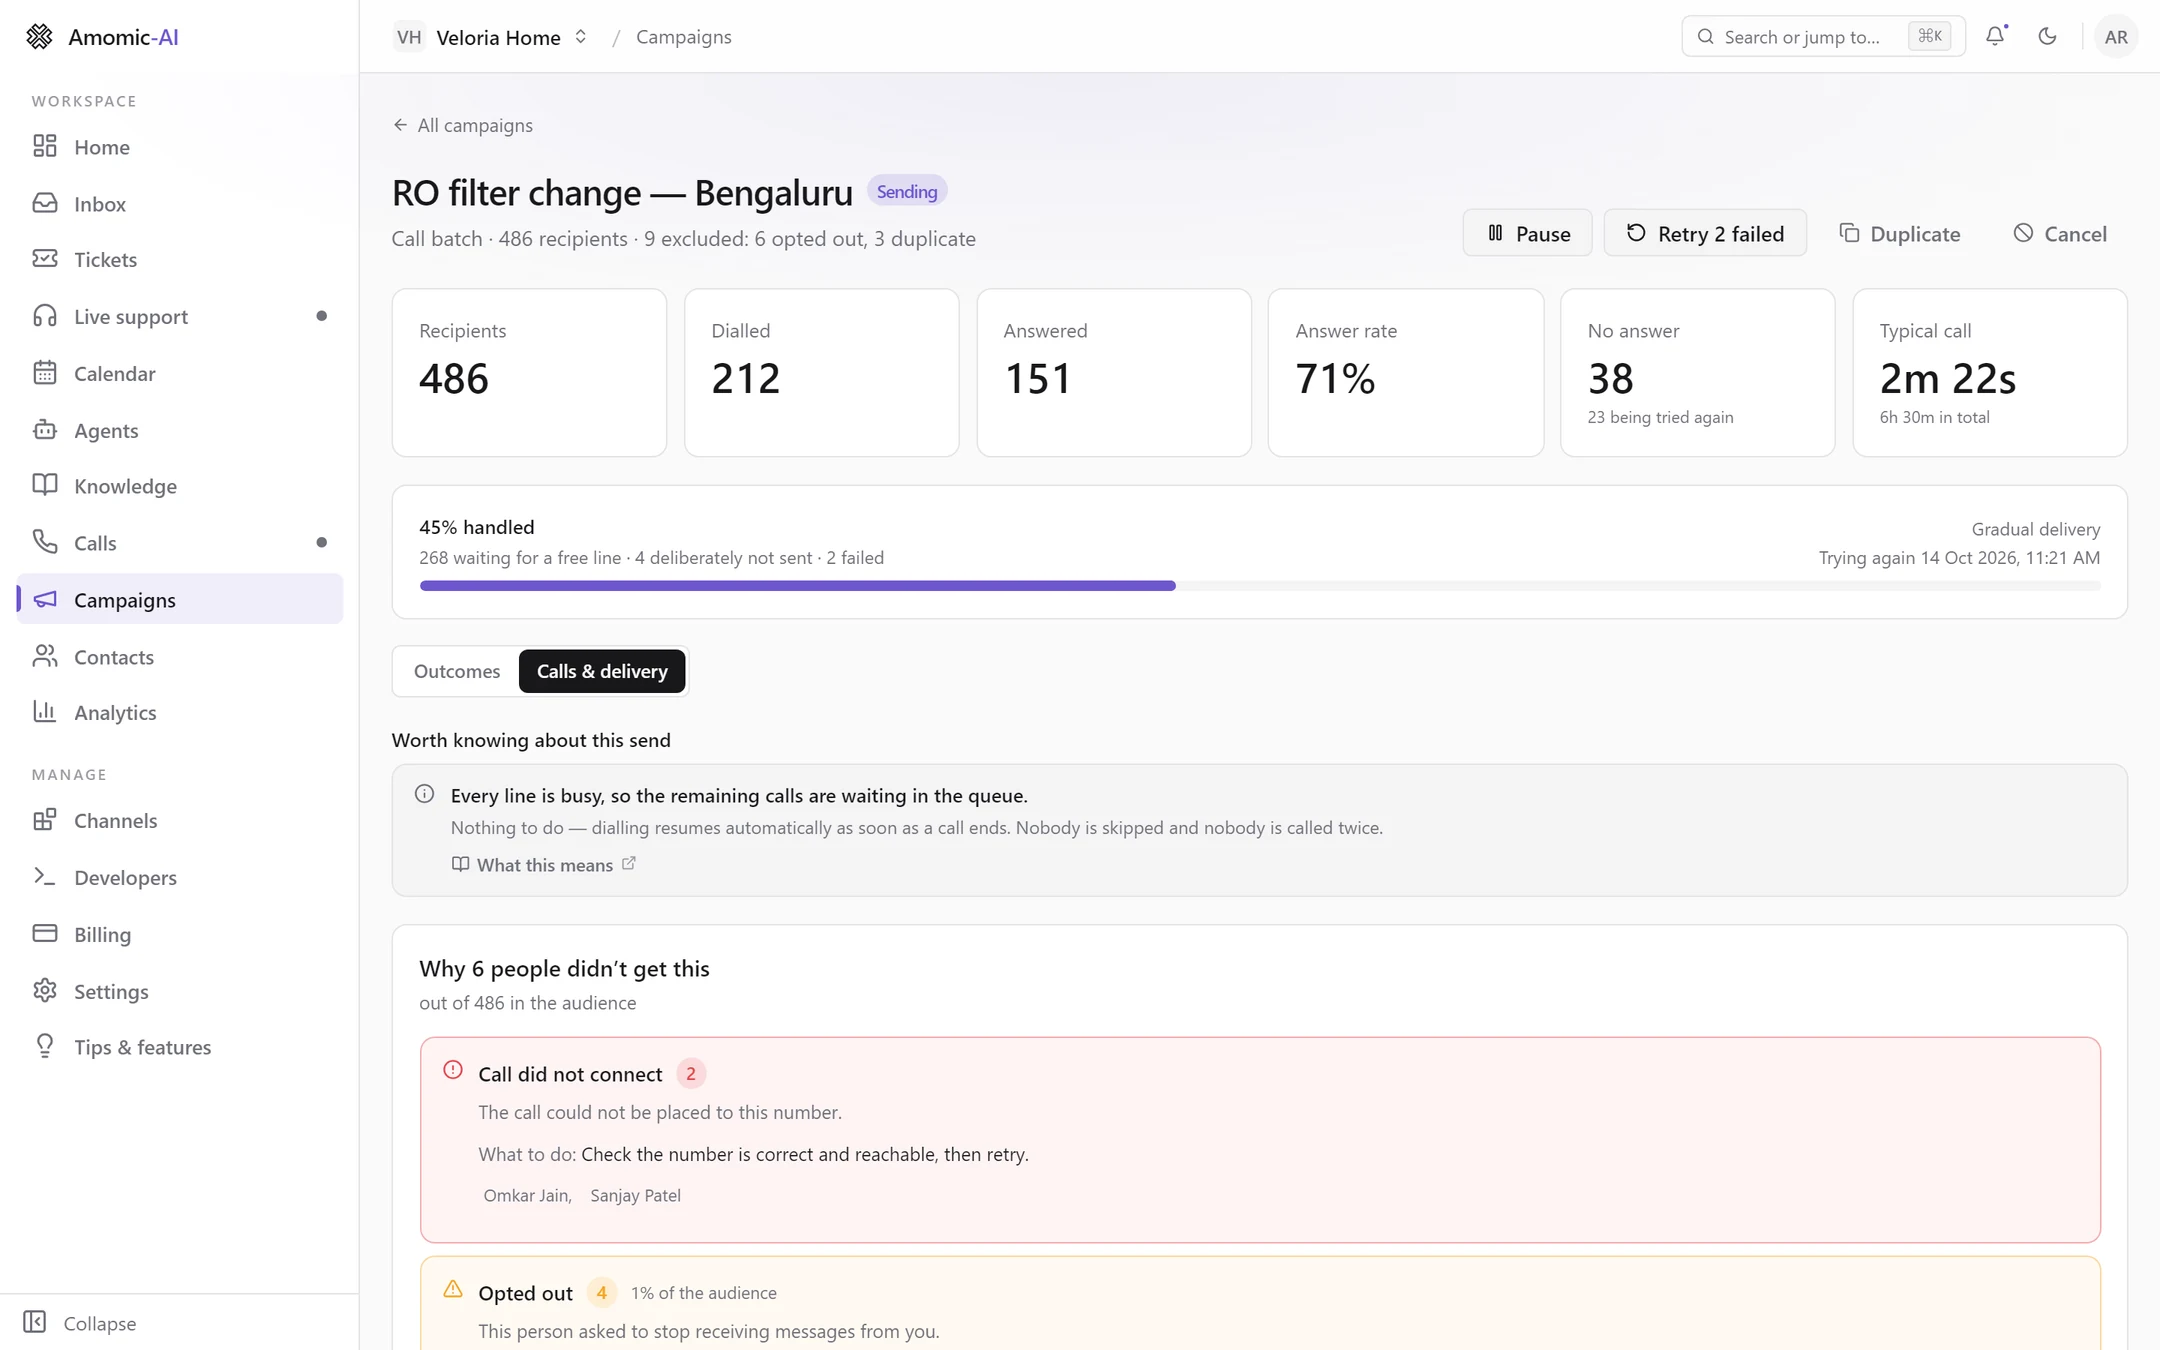
Task: Click the info icon beside the busy-line notice
Action: point(424,794)
